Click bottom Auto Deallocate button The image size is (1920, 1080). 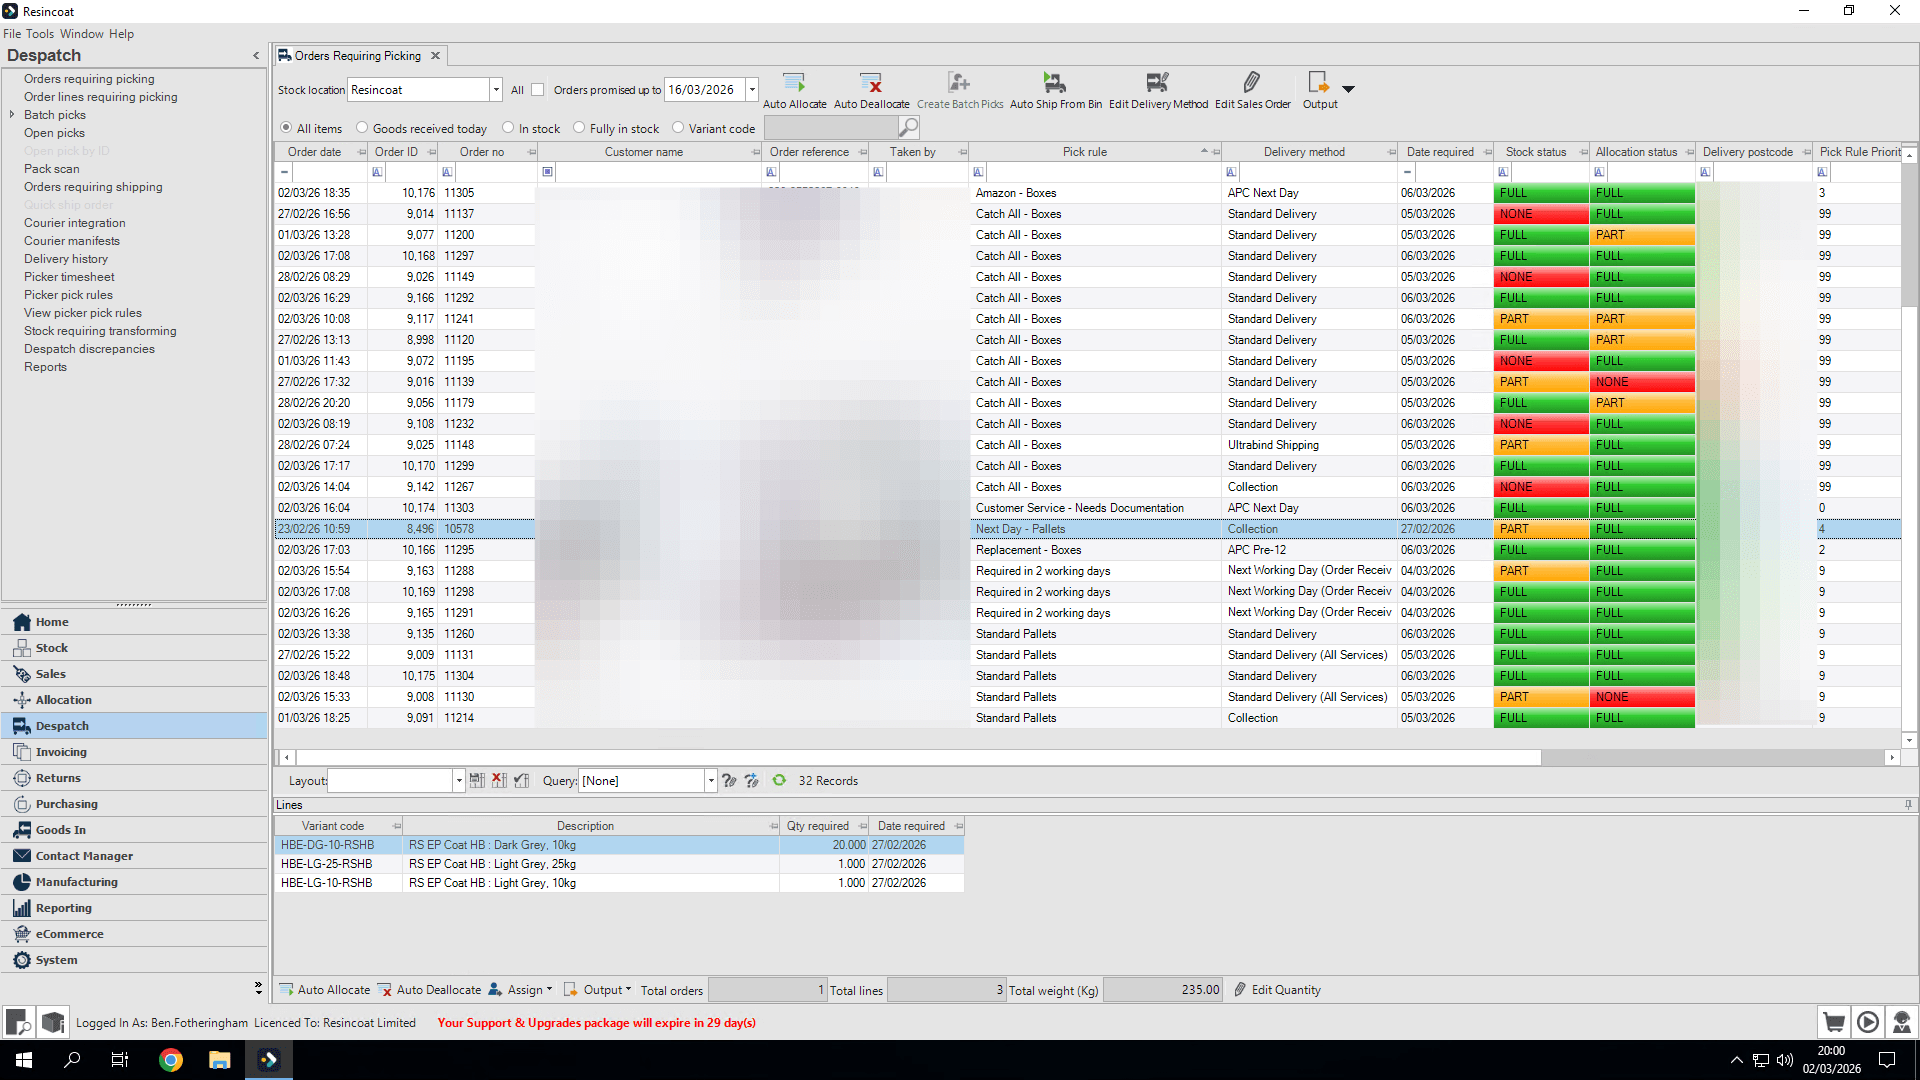point(429,990)
